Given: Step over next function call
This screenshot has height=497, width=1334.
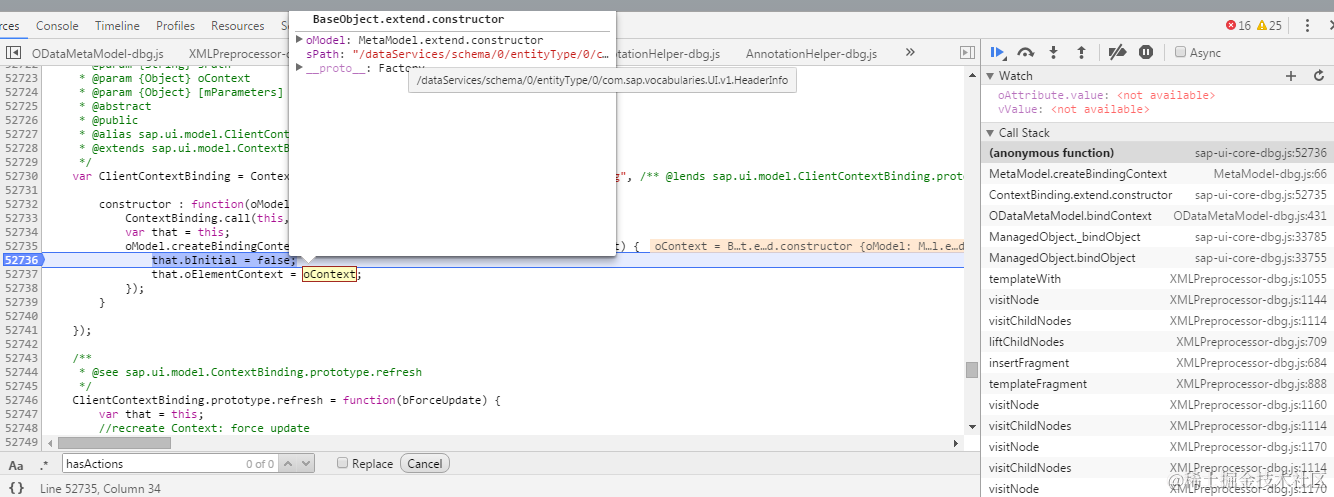Looking at the screenshot, I should [1025, 52].
